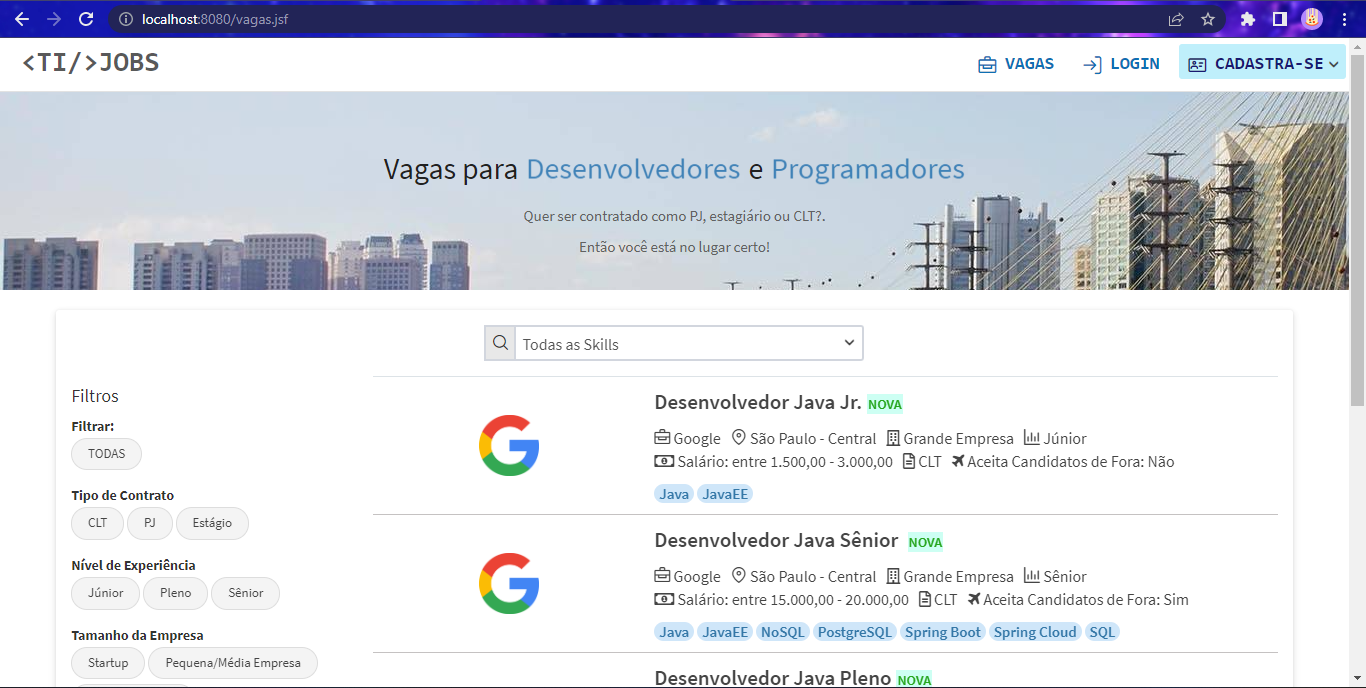Click the briefcase icon beside VAGAS
The image size is (1366, 688).
point(986,62)
